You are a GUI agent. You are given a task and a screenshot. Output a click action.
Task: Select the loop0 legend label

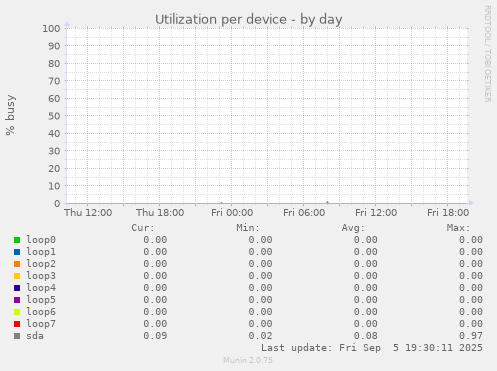41,240
